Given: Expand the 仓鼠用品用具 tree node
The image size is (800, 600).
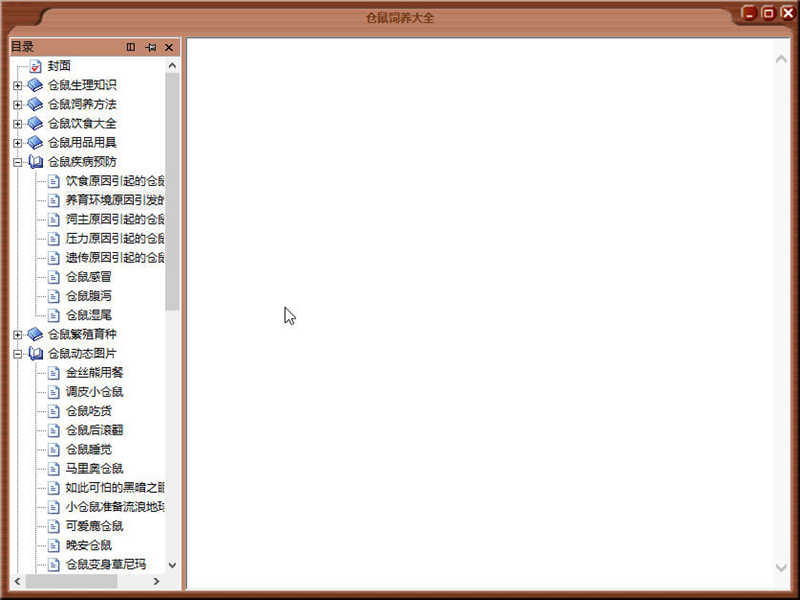Looking at the screenshot, I should click(18, 143).
